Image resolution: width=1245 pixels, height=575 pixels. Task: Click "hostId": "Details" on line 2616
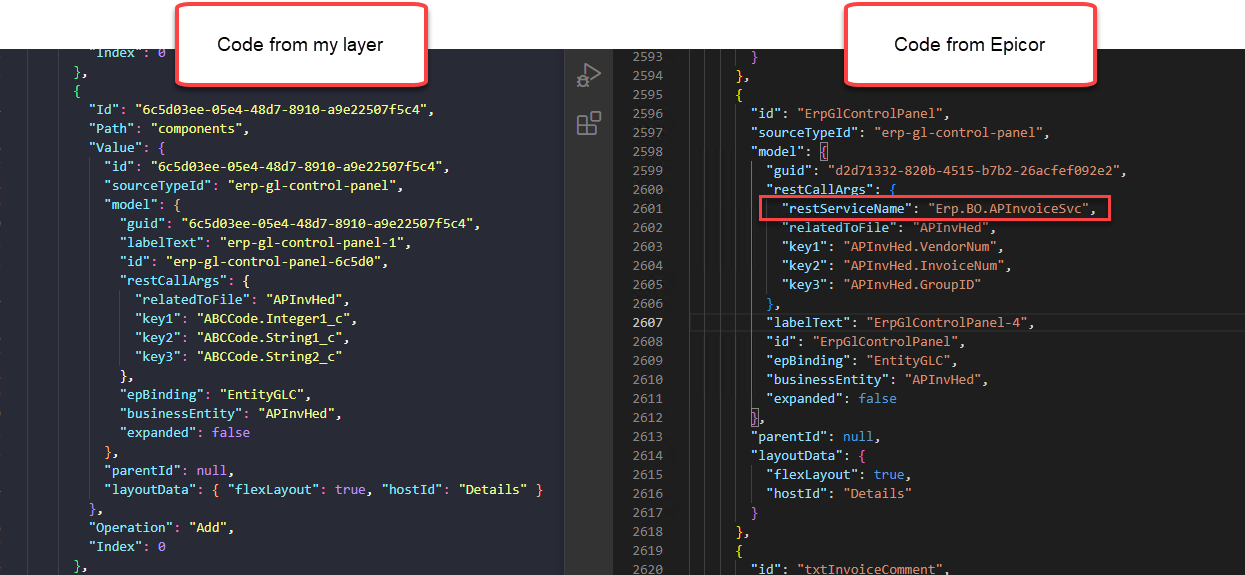[x=839, y=494]
